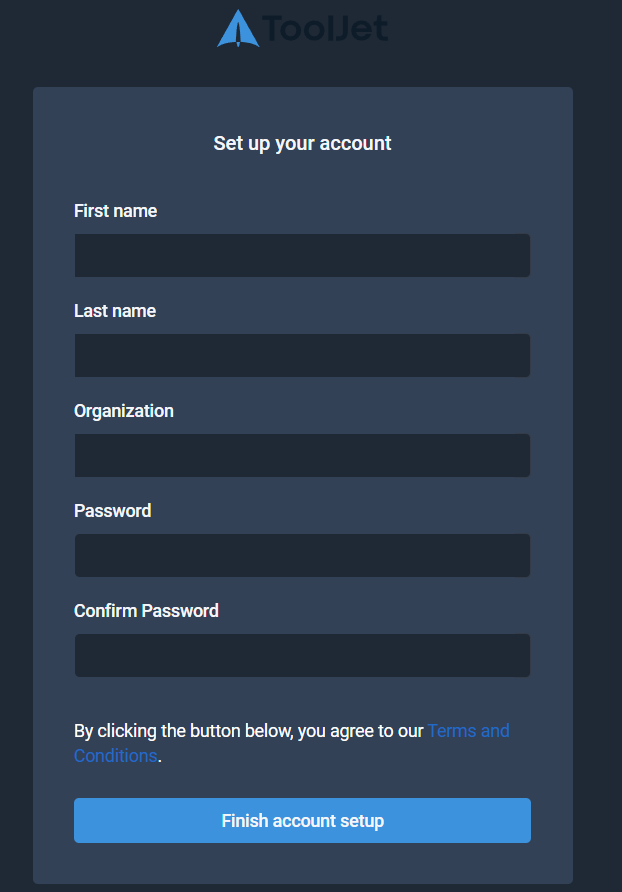Activate the Confirm Password field
Screen dimensions: 622x892
[302, 655]
